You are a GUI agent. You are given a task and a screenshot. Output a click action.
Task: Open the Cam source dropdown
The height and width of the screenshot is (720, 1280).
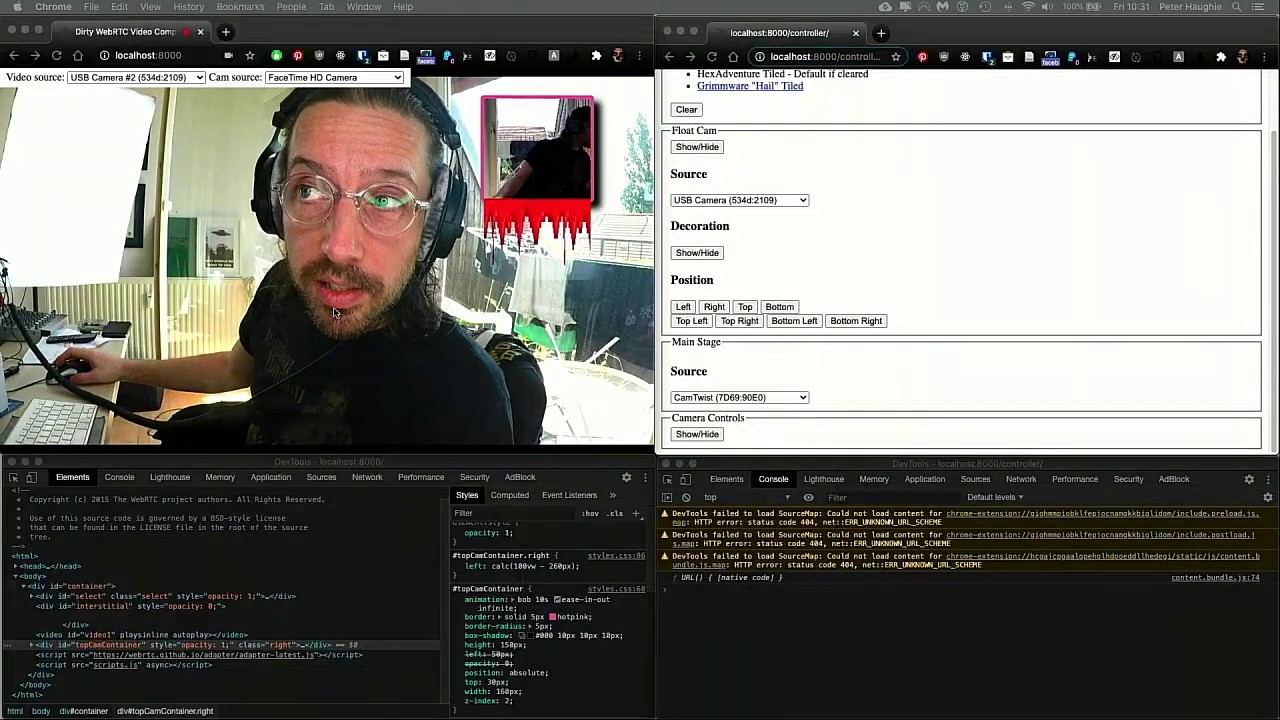[x=334, y=77]
